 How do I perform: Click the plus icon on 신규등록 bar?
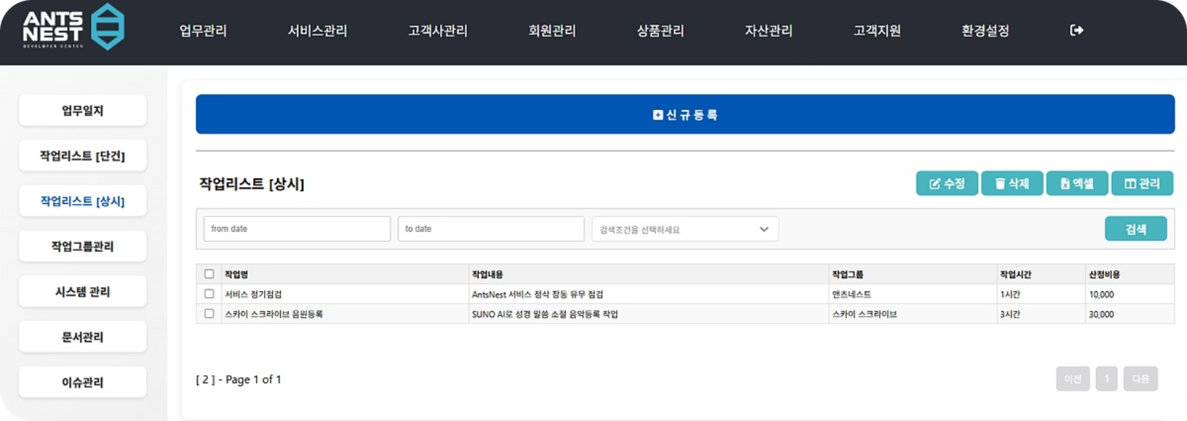click(658, 115)
